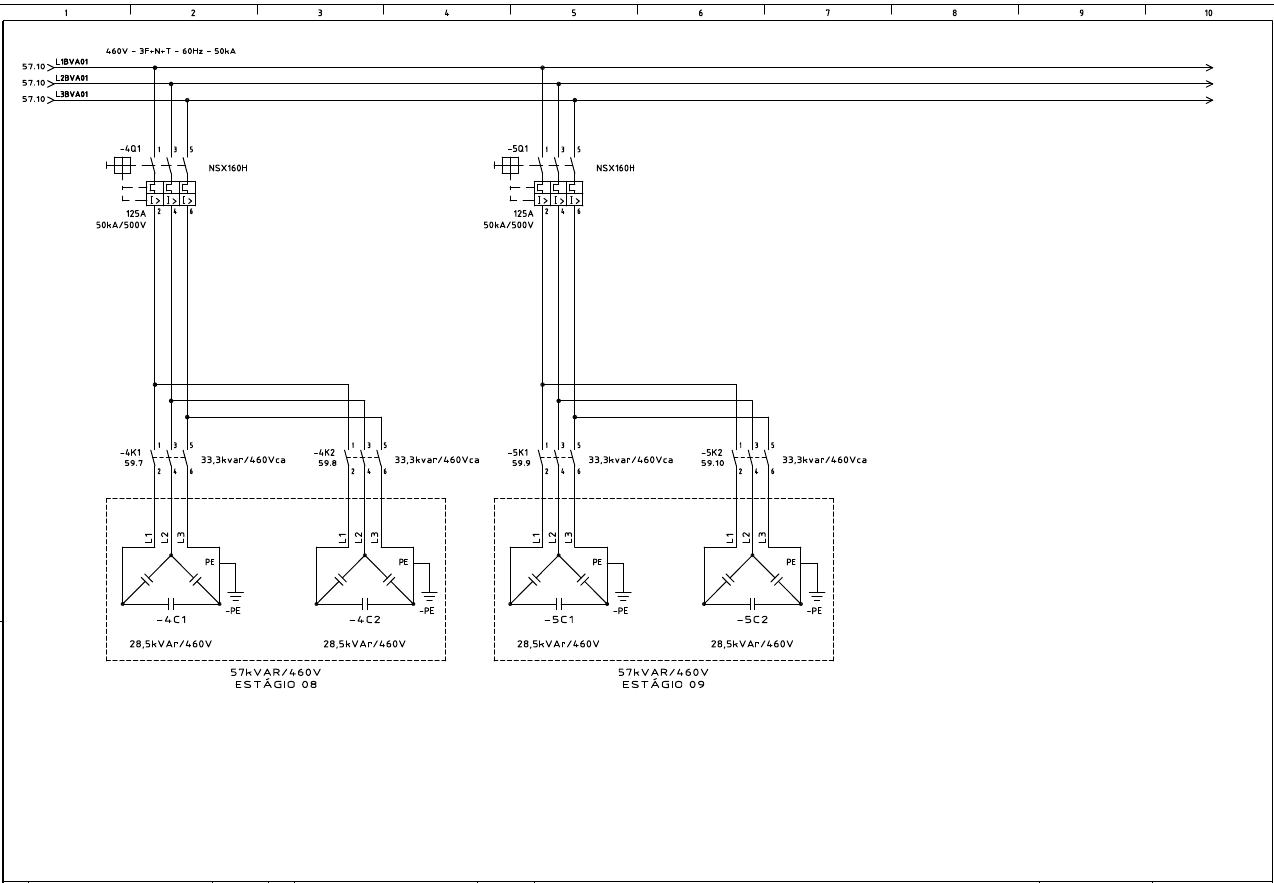Viewport: 1274px width, 883px height.
Task: Click grid column header number 10
Action: point(1208,11)
